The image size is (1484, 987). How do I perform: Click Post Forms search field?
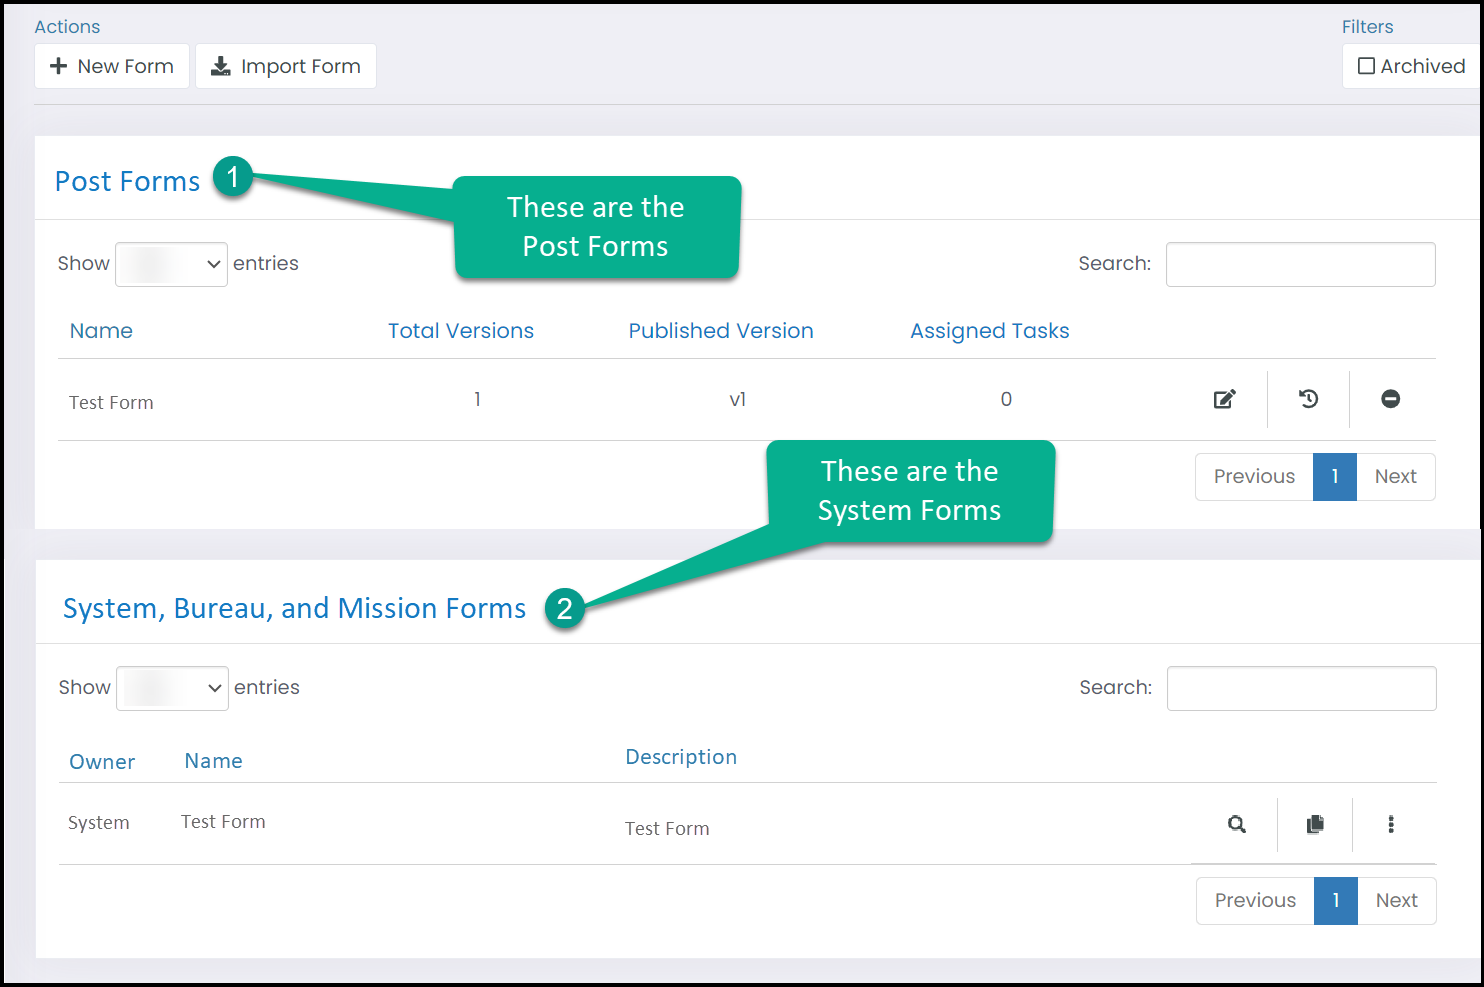click(1300, 264)
